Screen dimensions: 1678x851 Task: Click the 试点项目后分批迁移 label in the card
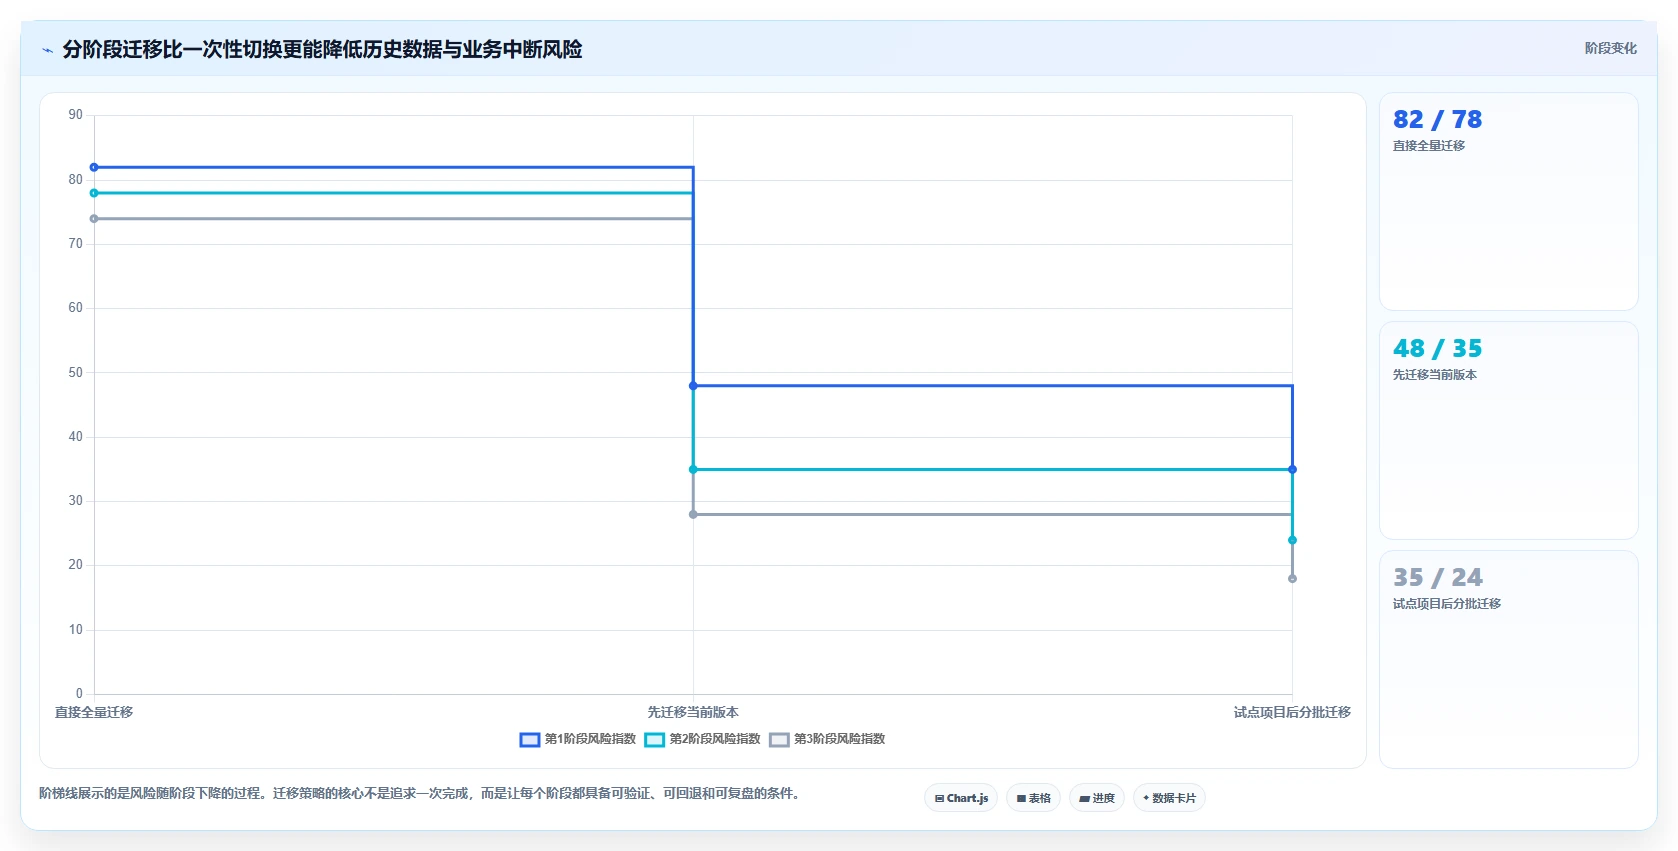pyautogui.click(x=1447, y=604)
